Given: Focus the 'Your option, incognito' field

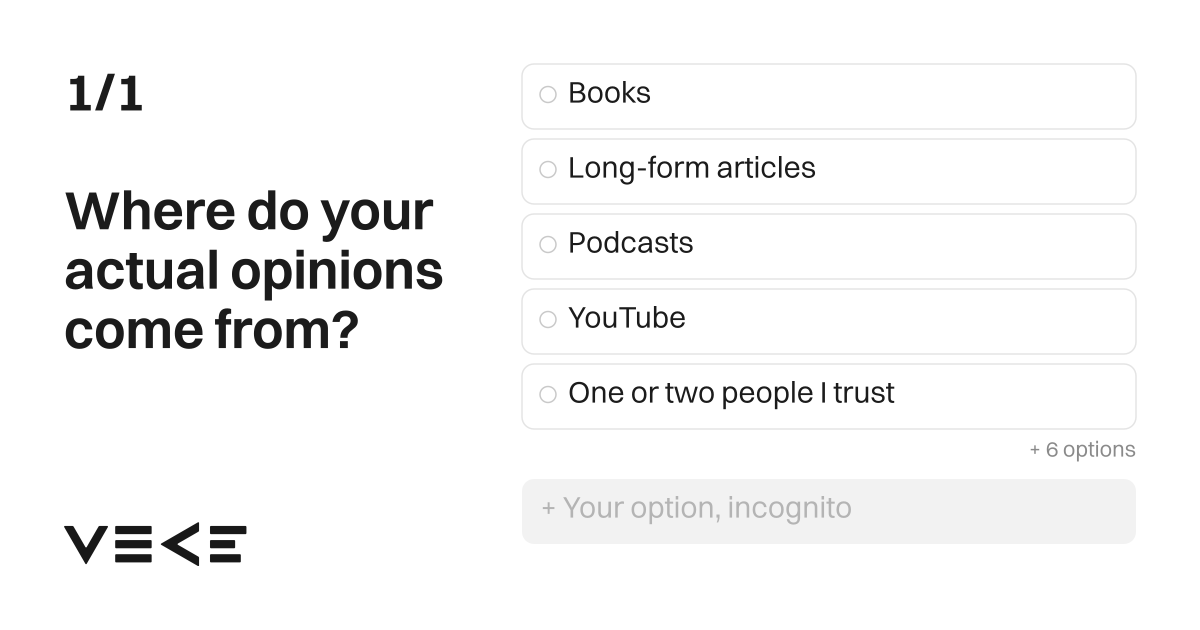Looking at the screenshot, I should [x=829, y=511].
